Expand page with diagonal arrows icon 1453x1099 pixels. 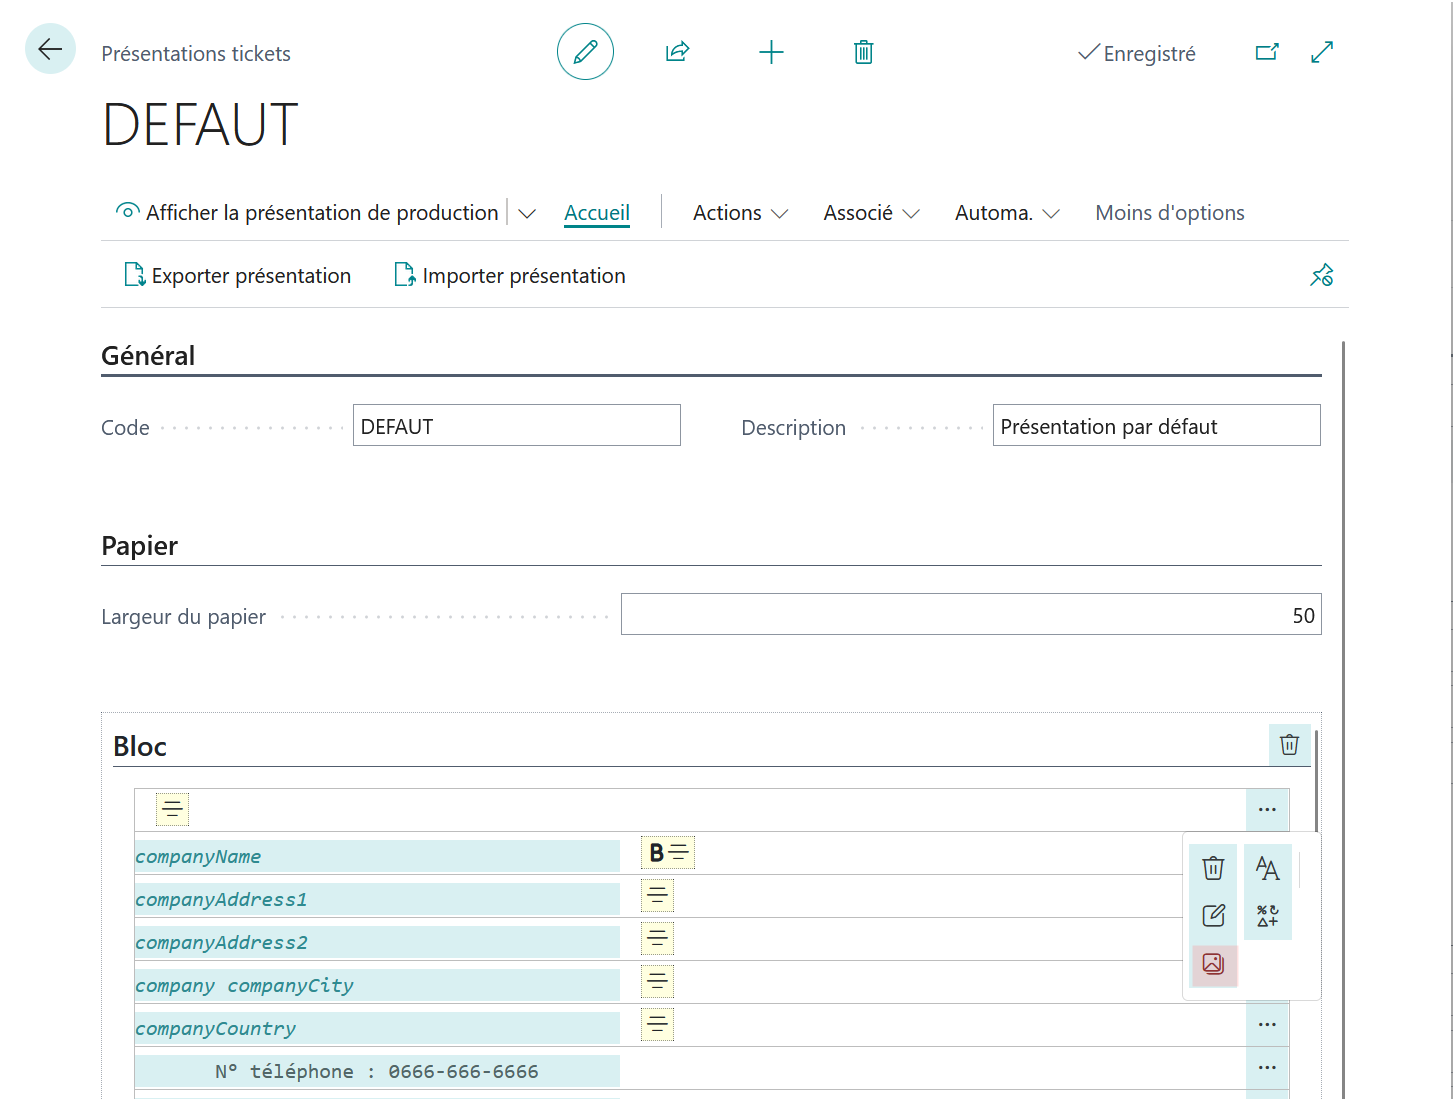coord(1322,52)
